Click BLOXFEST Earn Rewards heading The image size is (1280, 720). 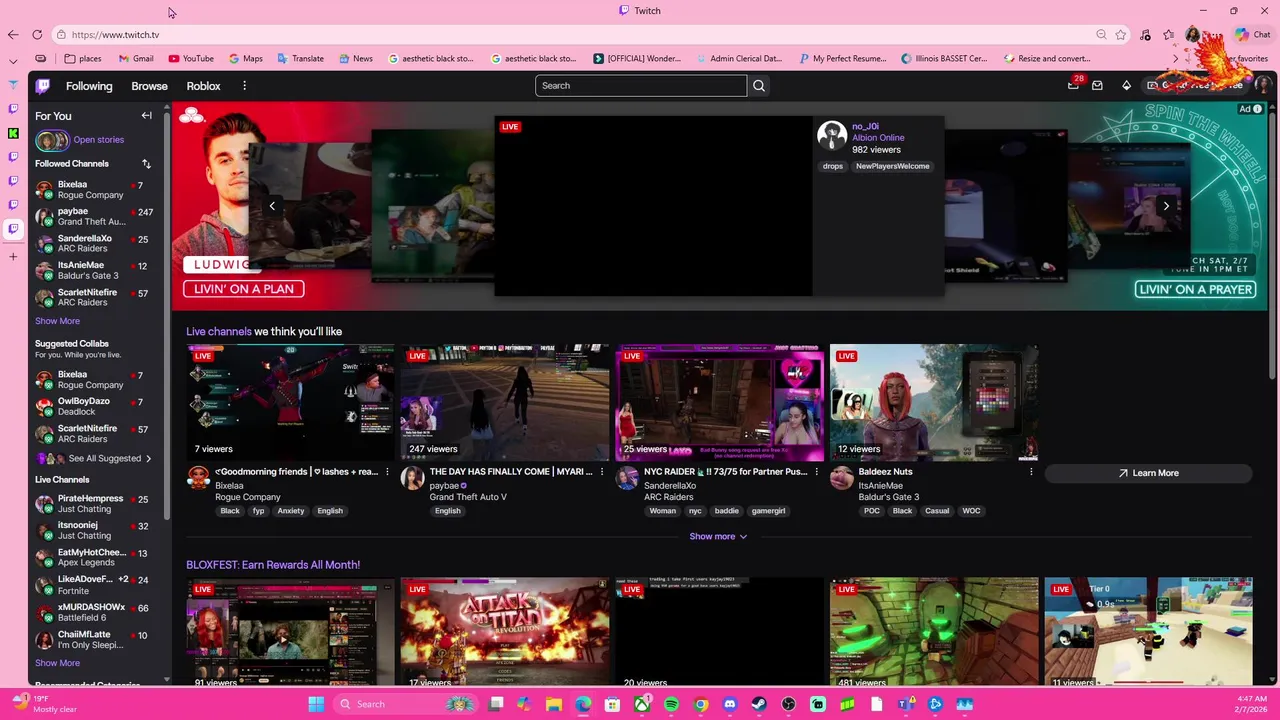point(273,565)
